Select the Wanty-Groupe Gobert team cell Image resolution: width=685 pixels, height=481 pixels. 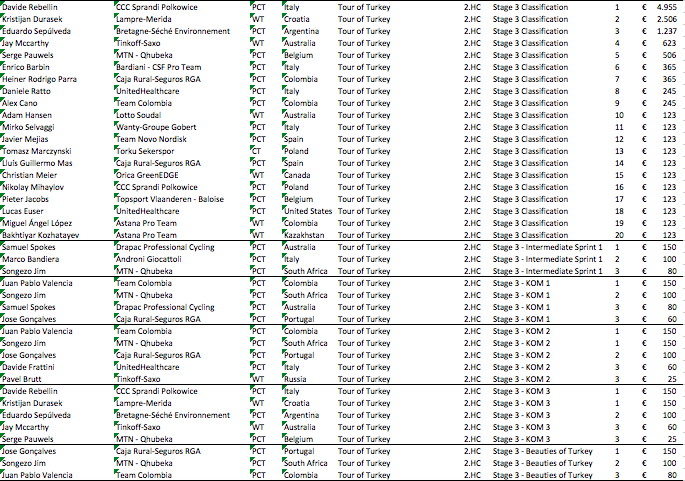156,127
